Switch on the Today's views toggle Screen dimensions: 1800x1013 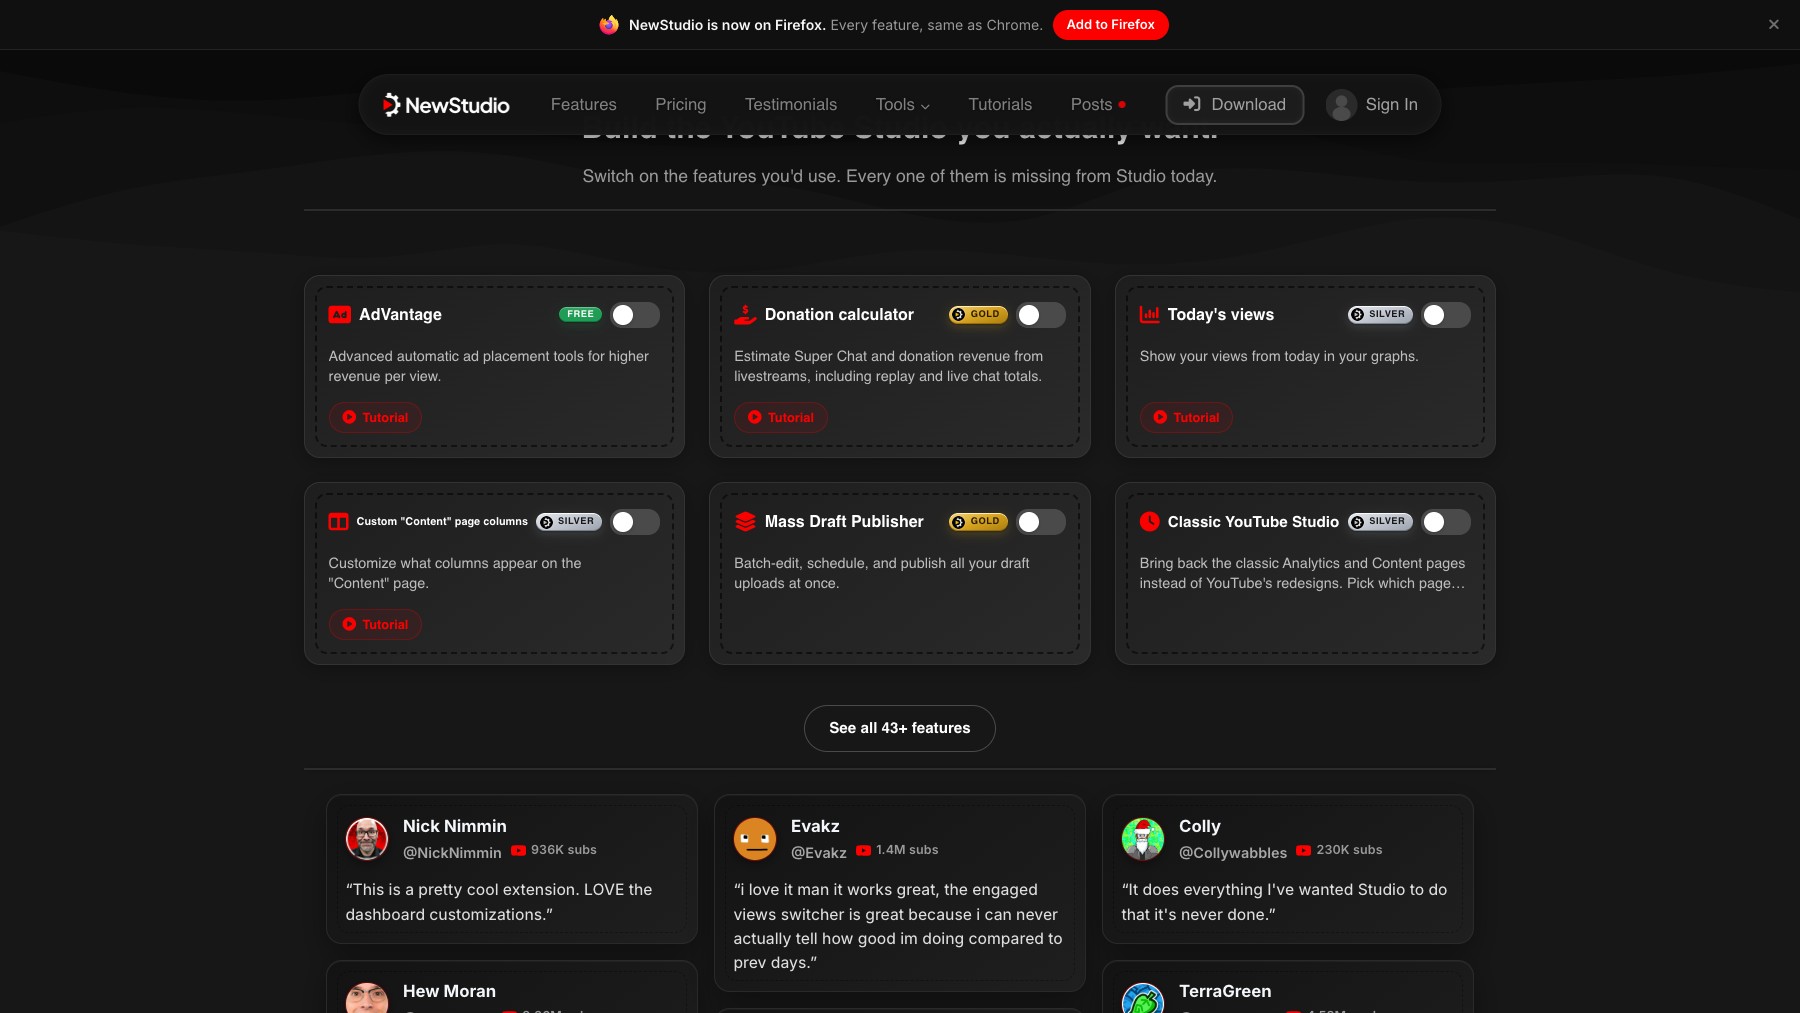pos(1446,315)
